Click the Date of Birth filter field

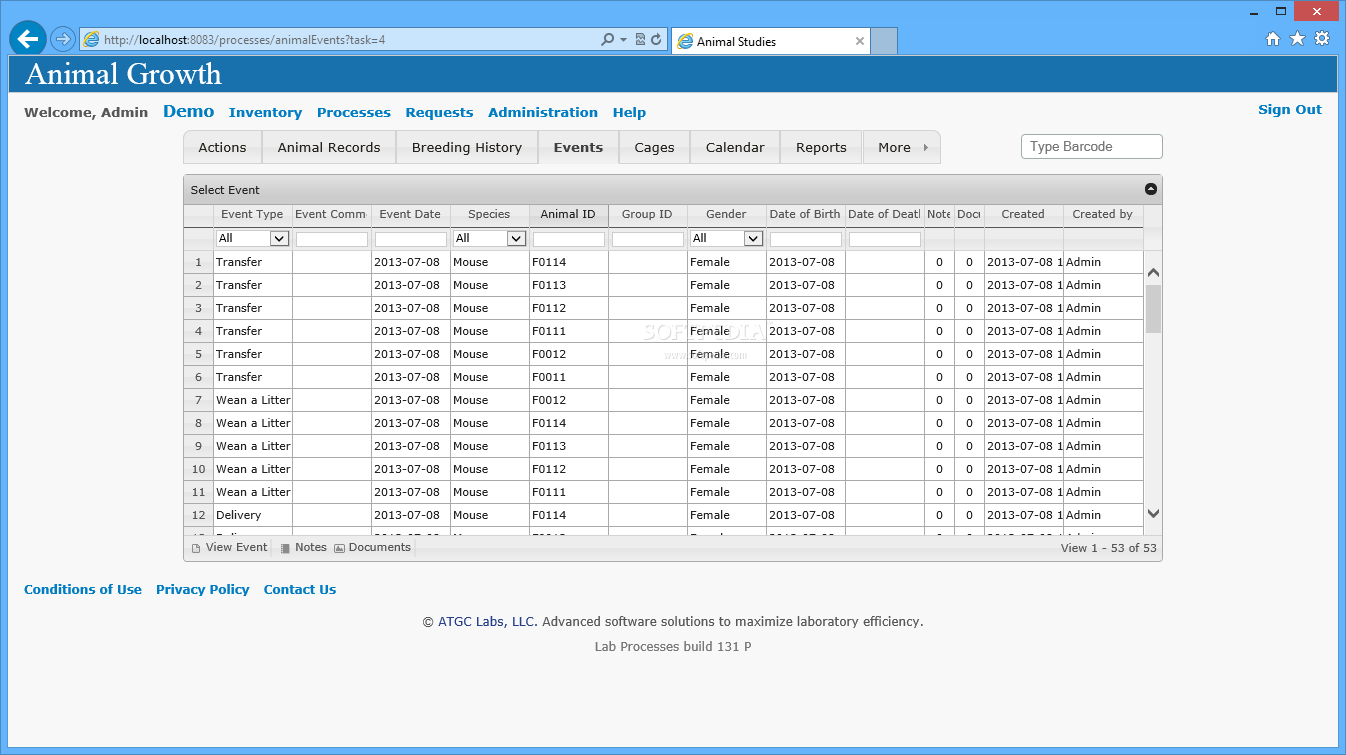coord(806,239)
